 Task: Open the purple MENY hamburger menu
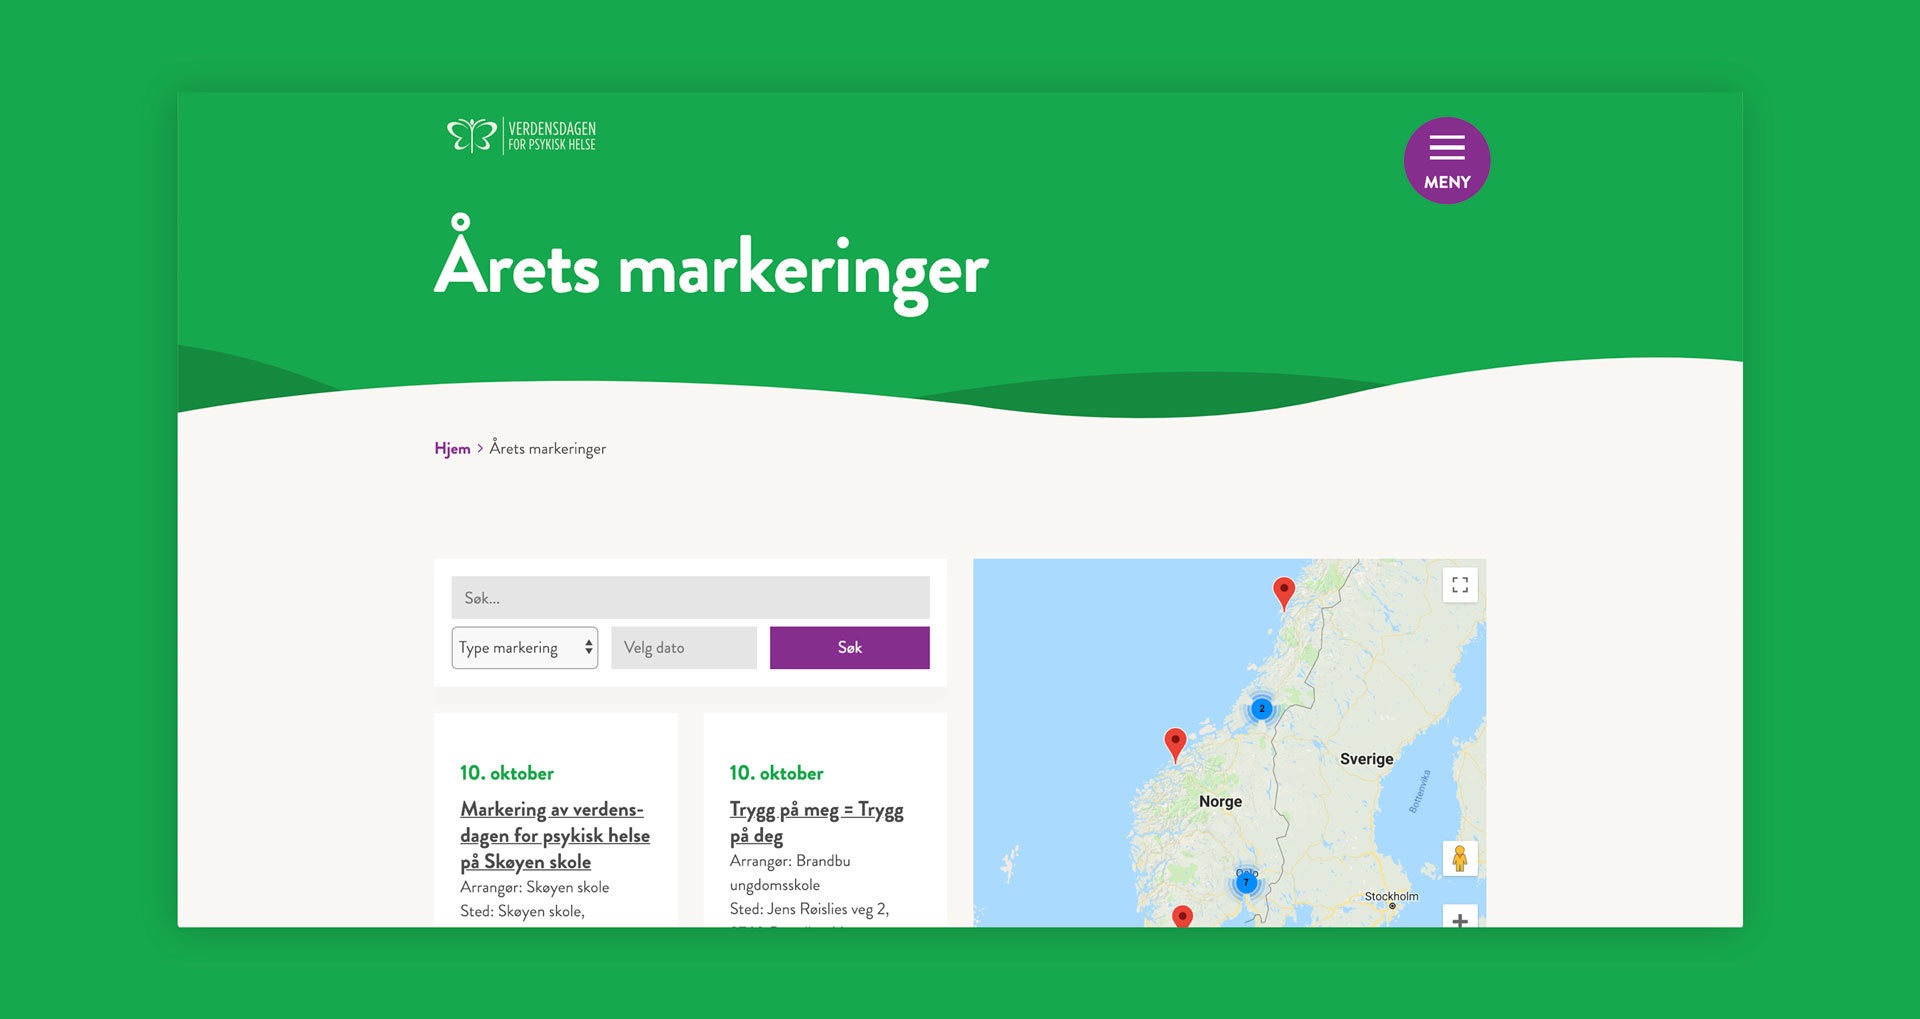(1446, 161)
